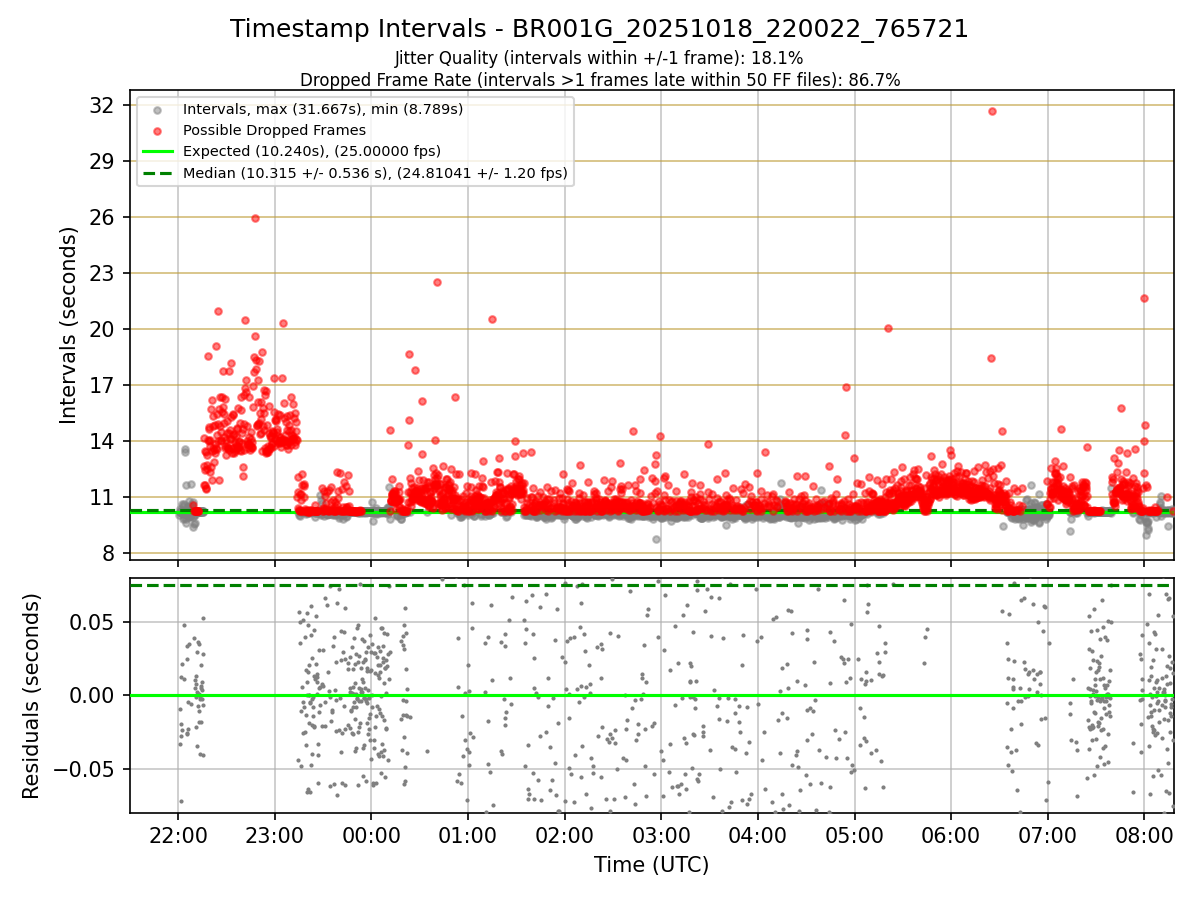Click the '08:00' x-axis tick label
Screen dimensions: 1200x900
pos(1144,835)
